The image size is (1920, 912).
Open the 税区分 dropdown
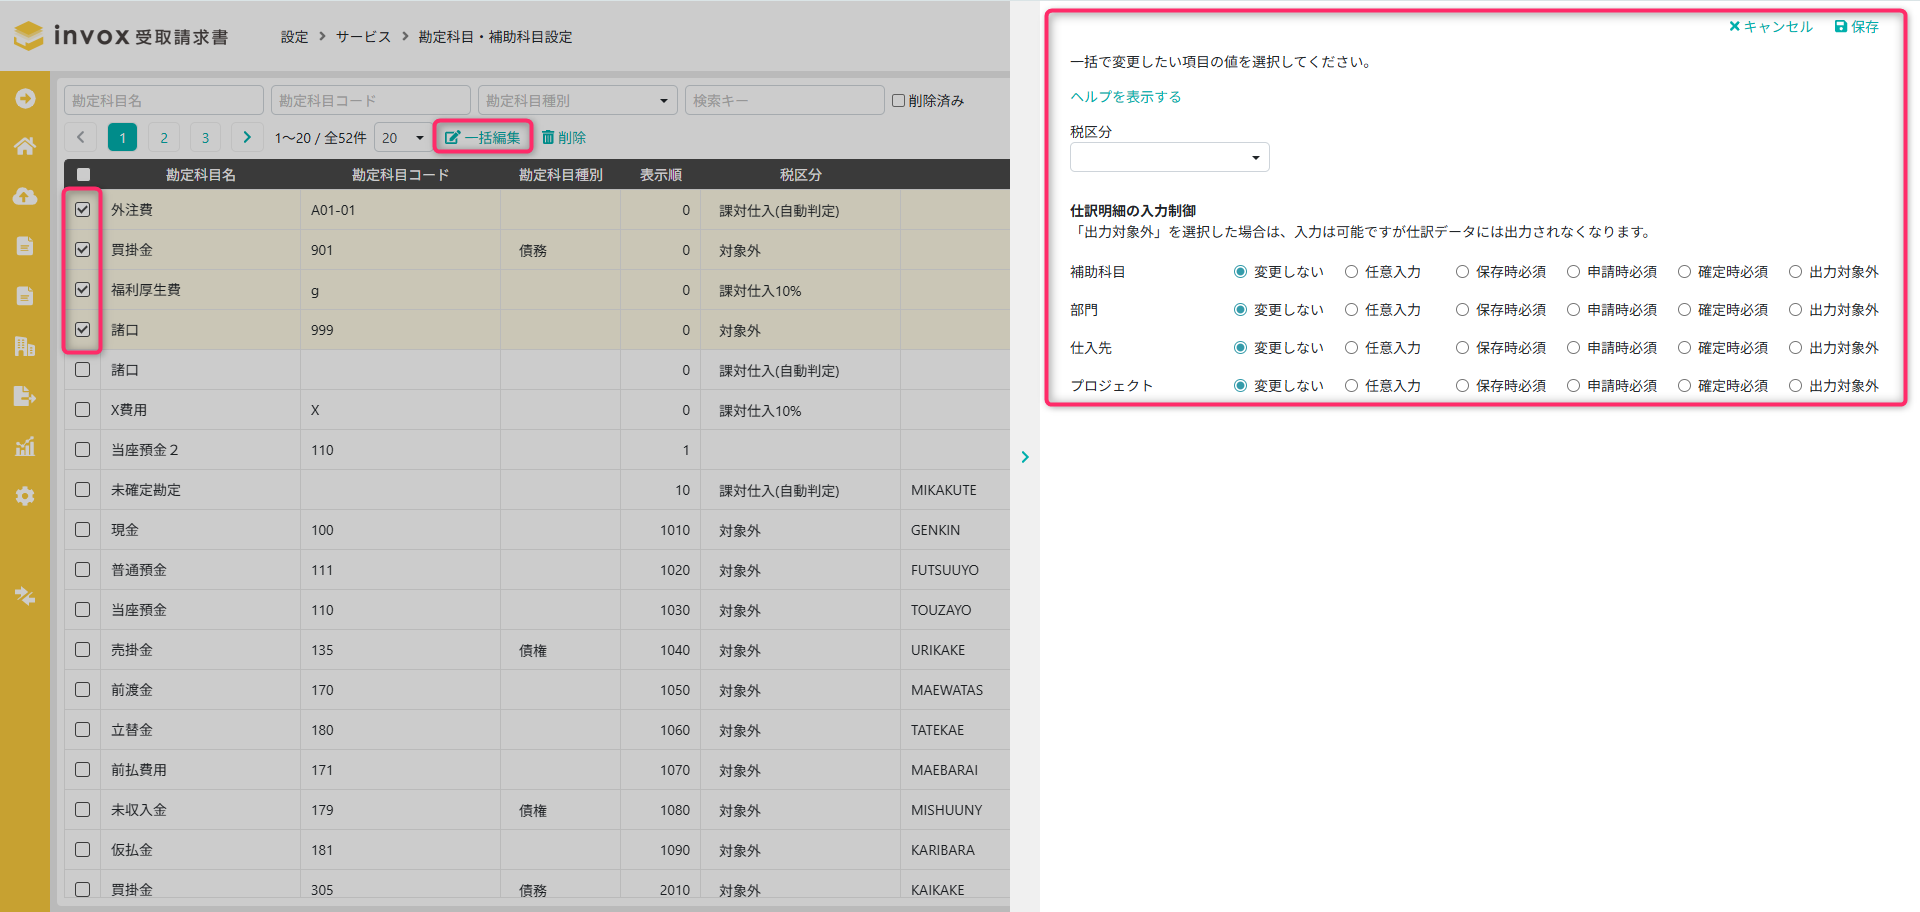coord(1169,157)
